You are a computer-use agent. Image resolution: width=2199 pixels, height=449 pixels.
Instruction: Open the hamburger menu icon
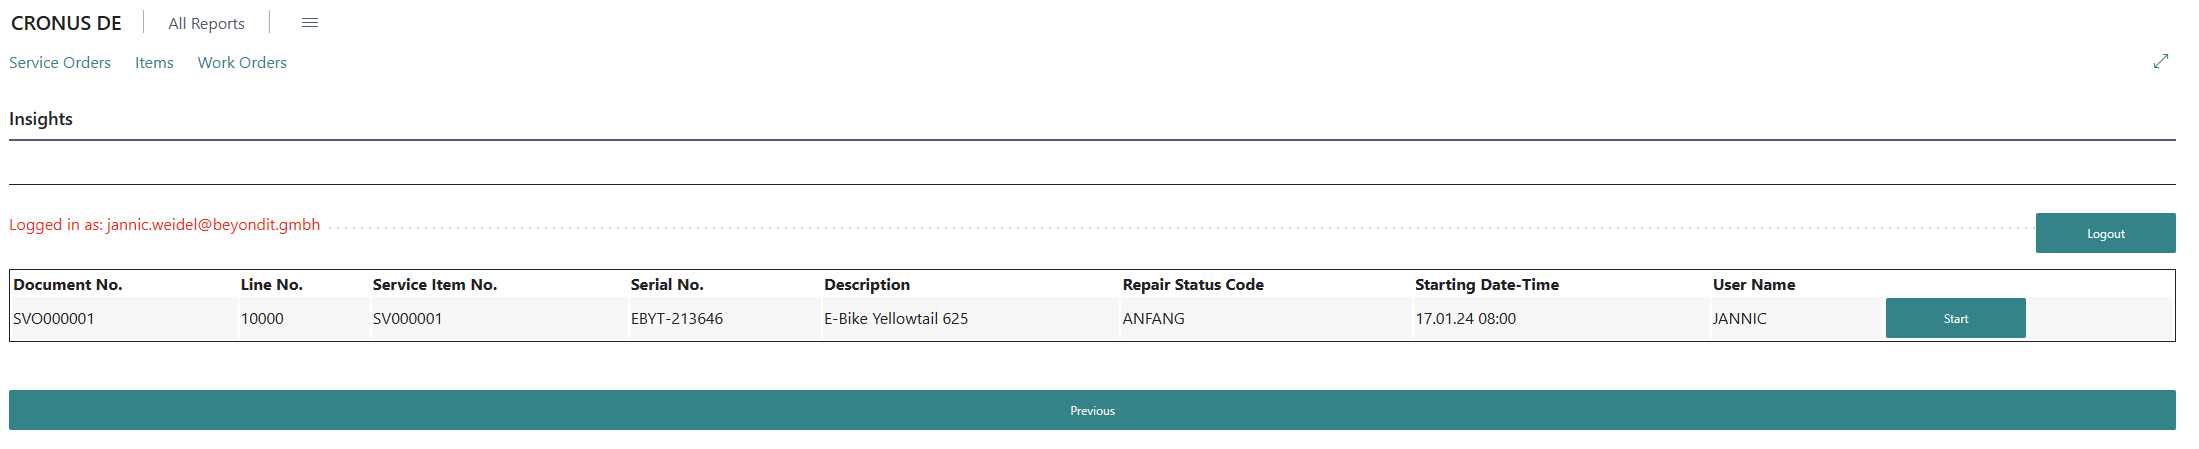point(310,23)
